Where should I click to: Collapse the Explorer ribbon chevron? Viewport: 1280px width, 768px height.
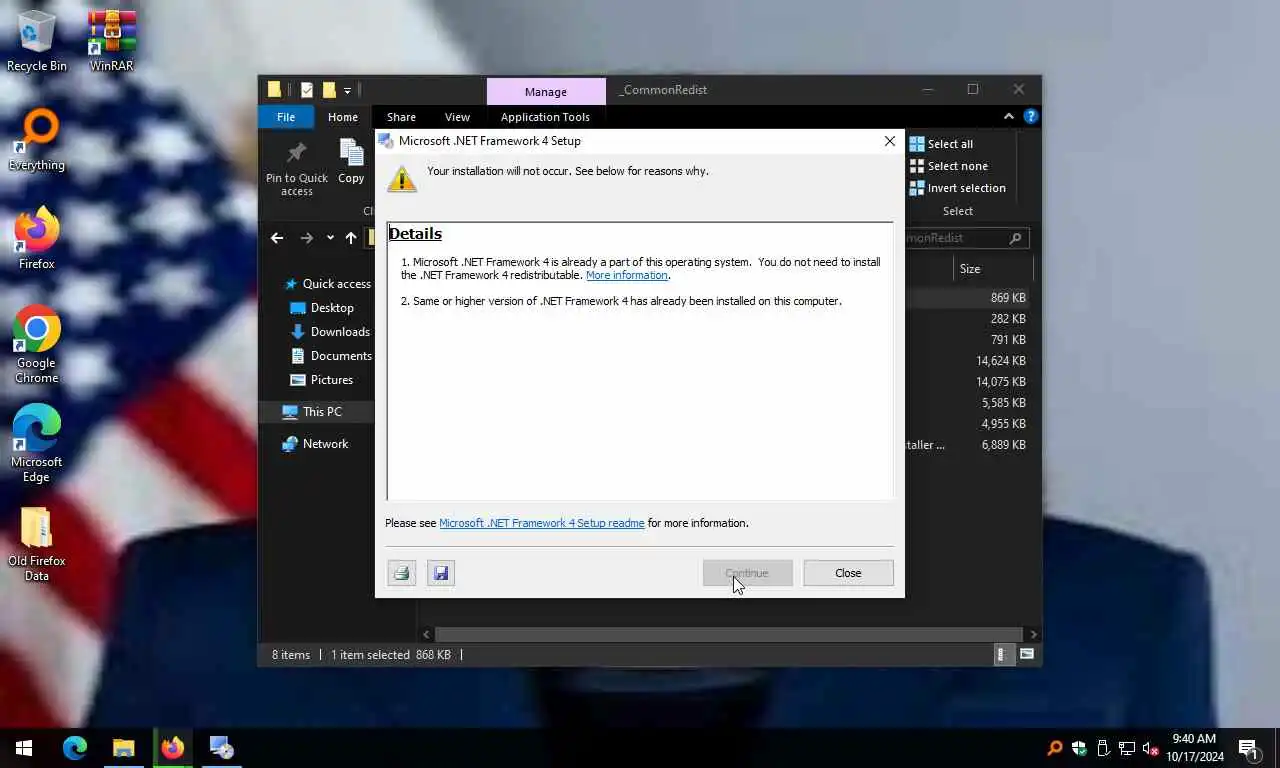(1011, 116)
